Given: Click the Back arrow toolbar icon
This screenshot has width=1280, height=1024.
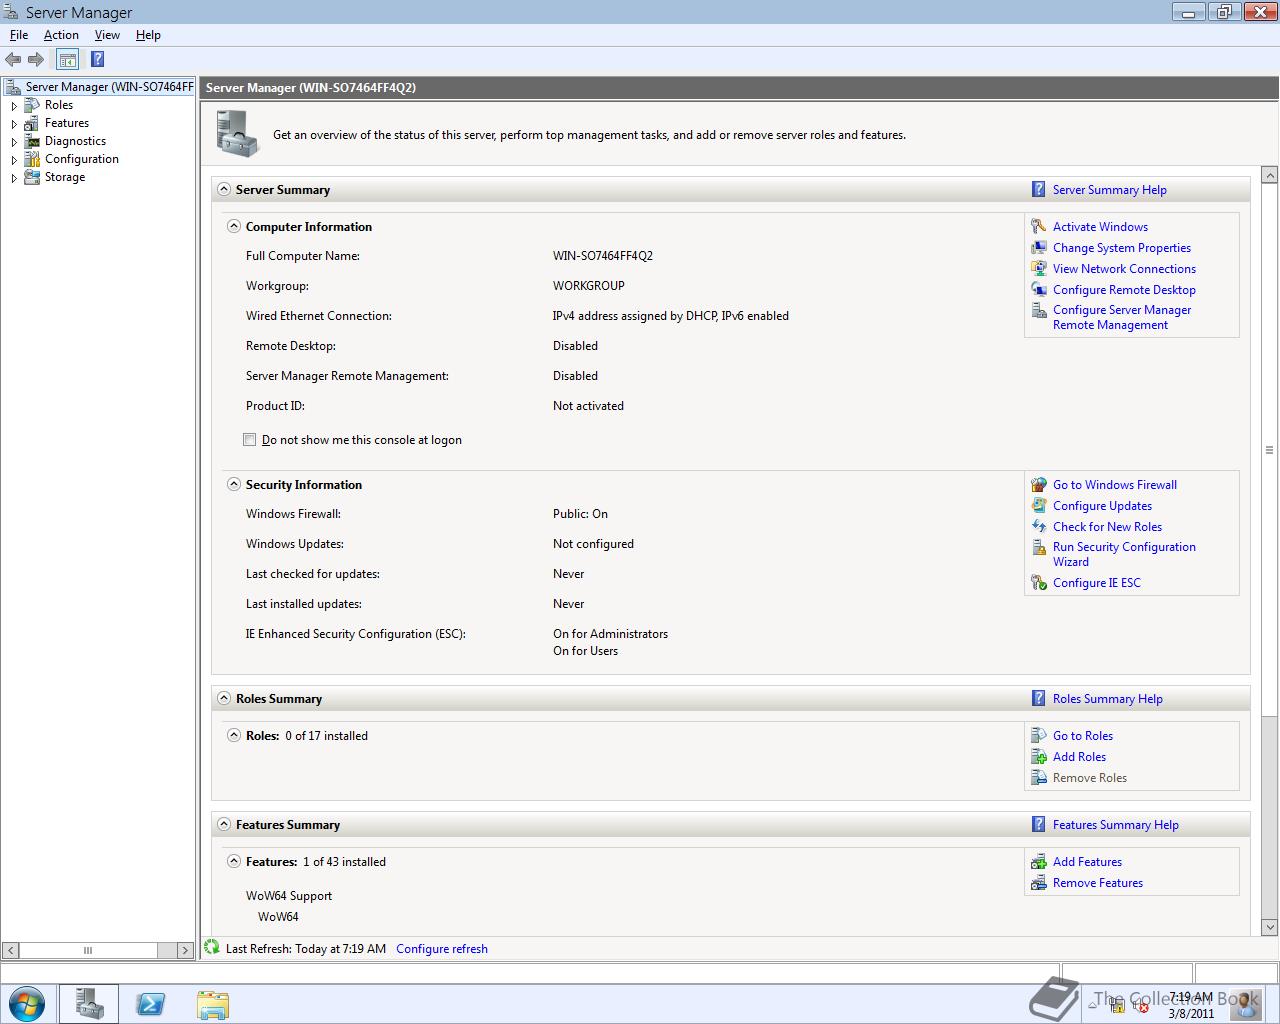Looking at the screenshot, I should point(13,60).
